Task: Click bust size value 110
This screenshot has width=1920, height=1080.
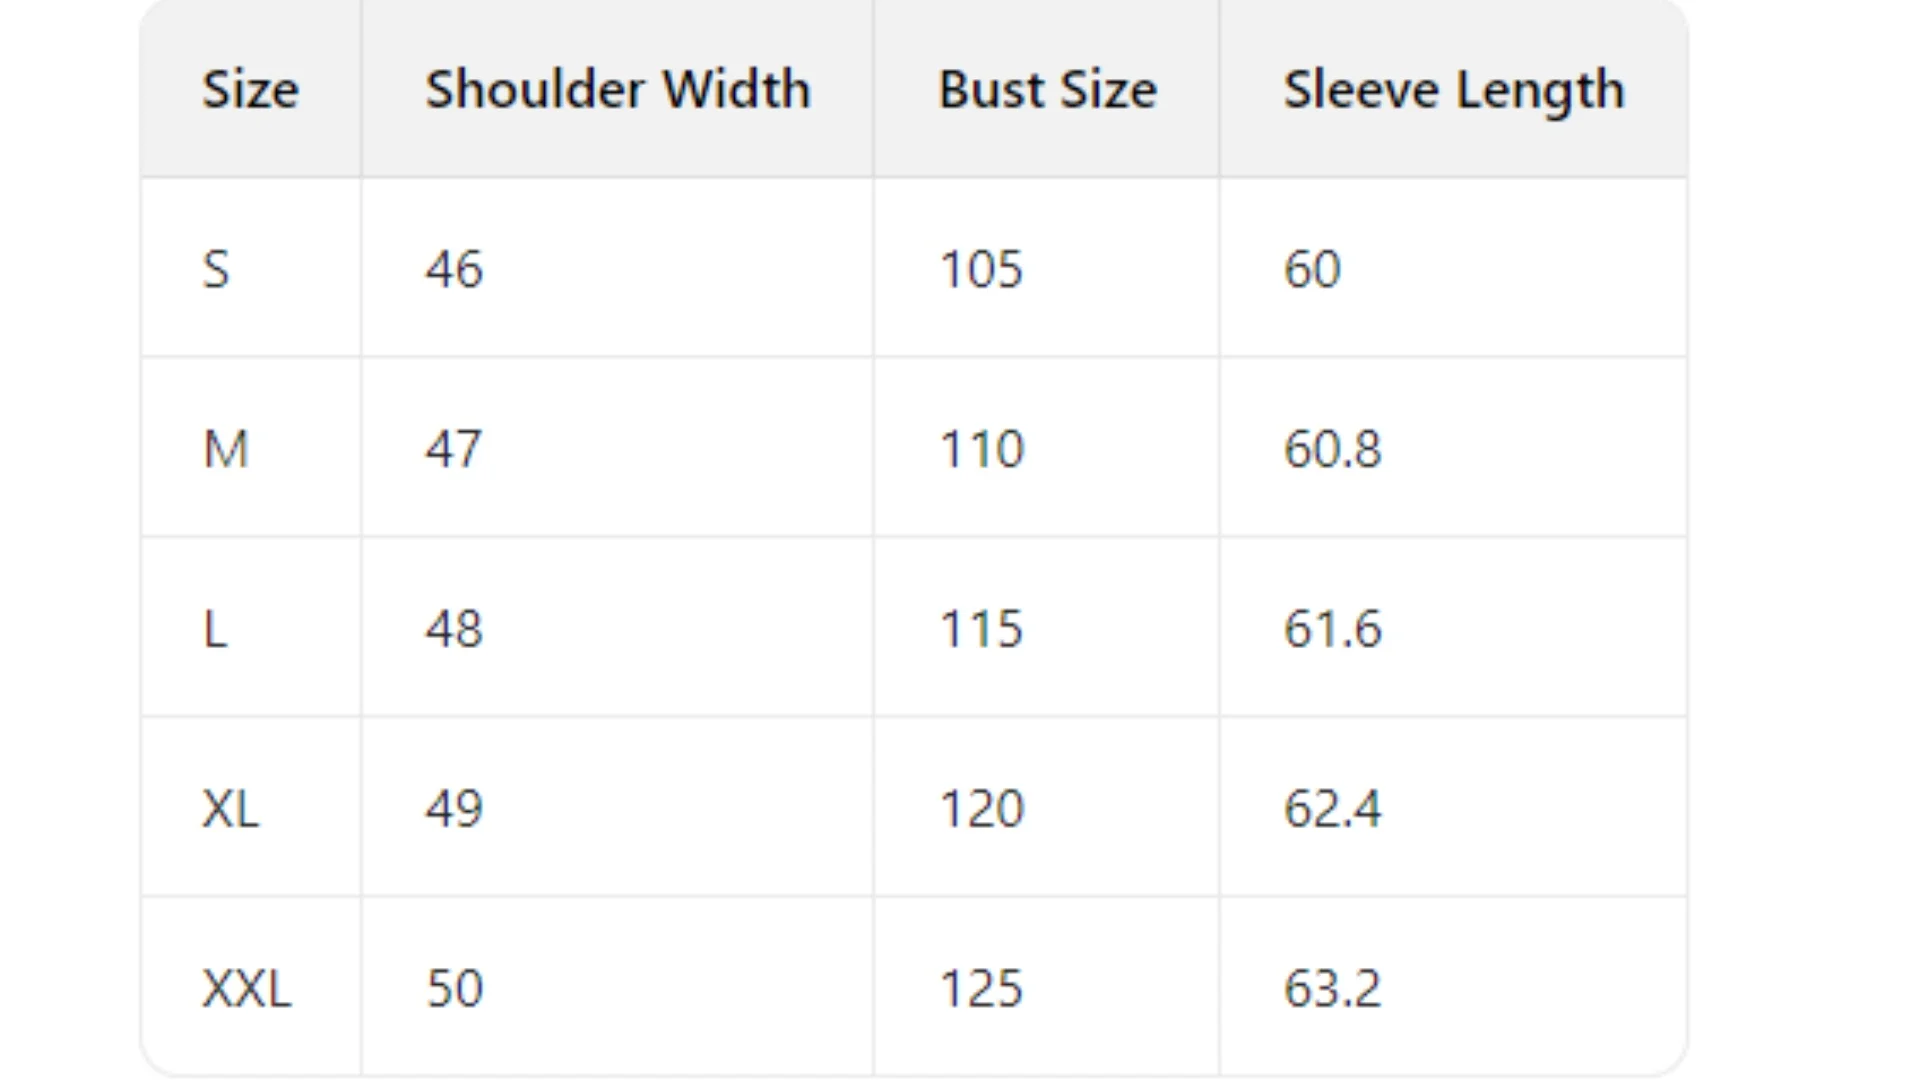Action: point(981,449)
